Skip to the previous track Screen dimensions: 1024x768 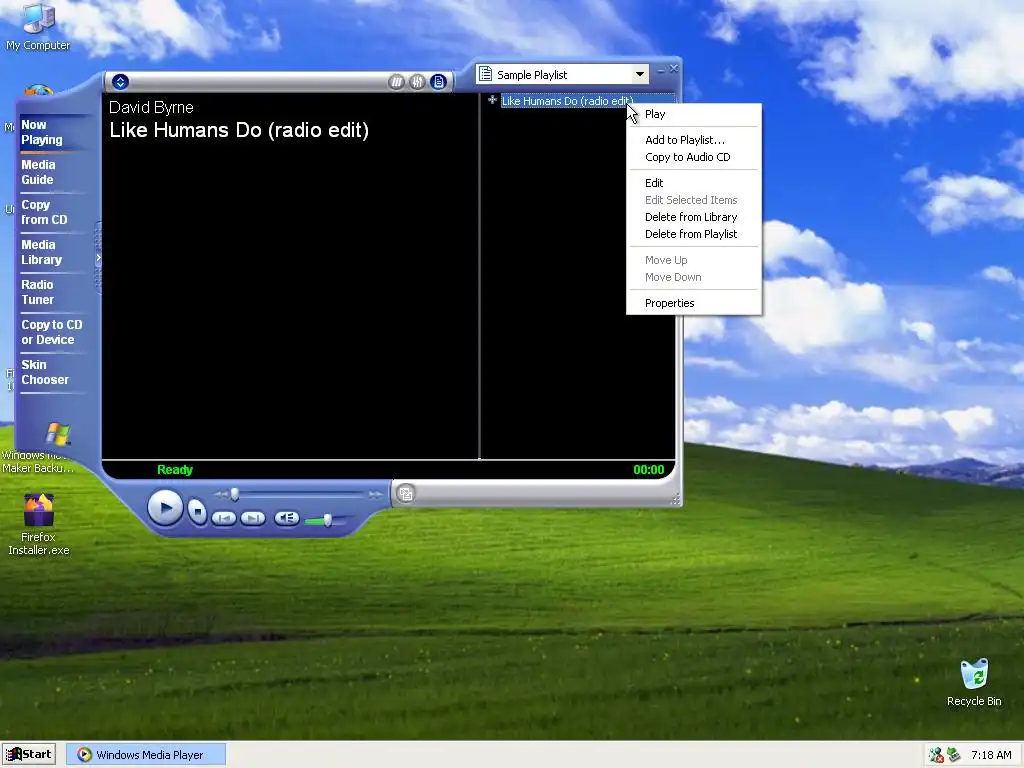tap(224, 518)
